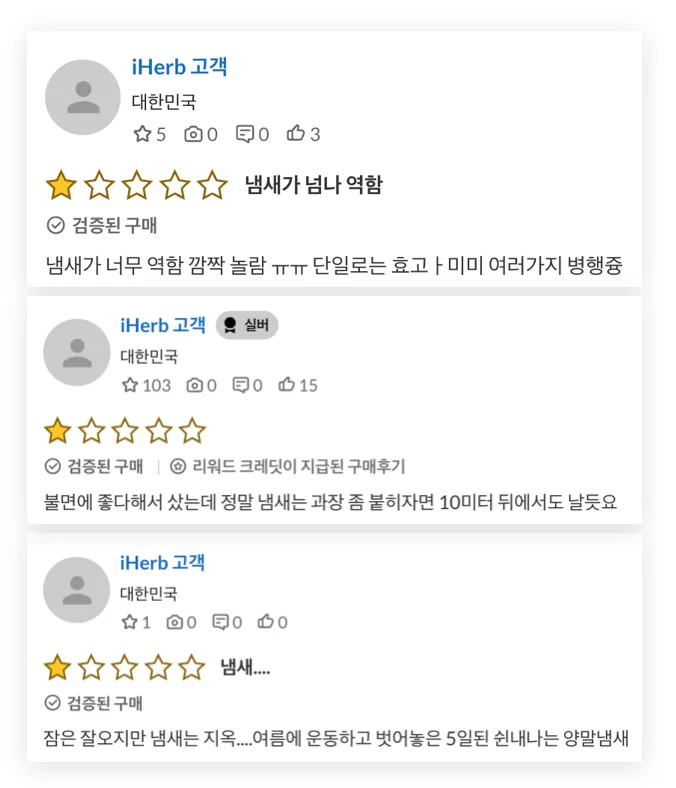Click the second review's profile avatar
The width and height of the screenshot is (676, 788).
76,353
